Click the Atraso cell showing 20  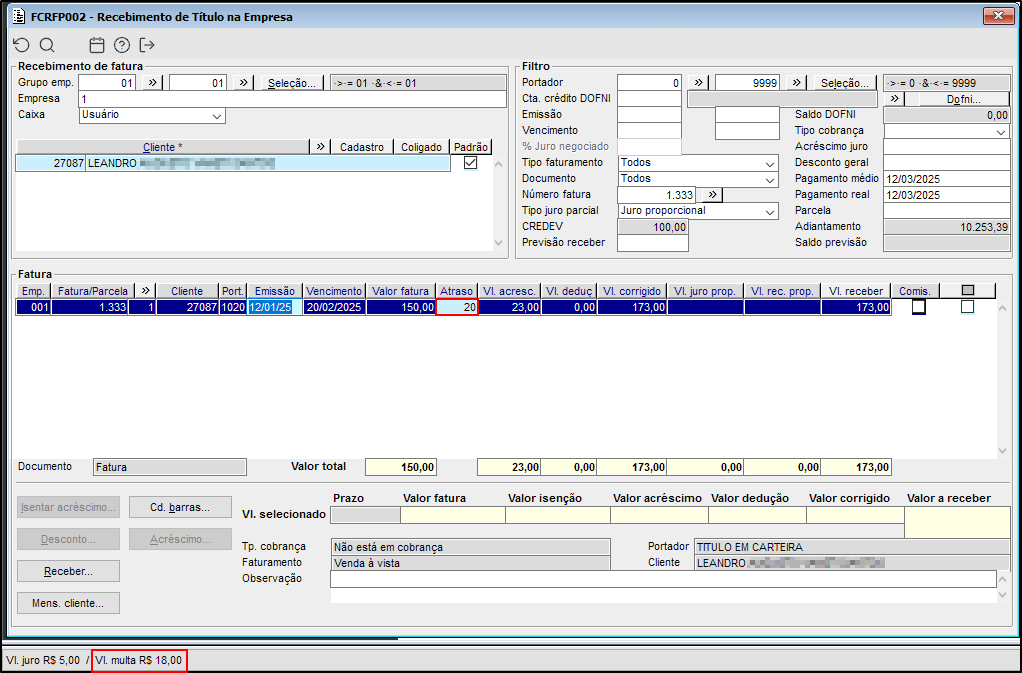tap(457, 307)
